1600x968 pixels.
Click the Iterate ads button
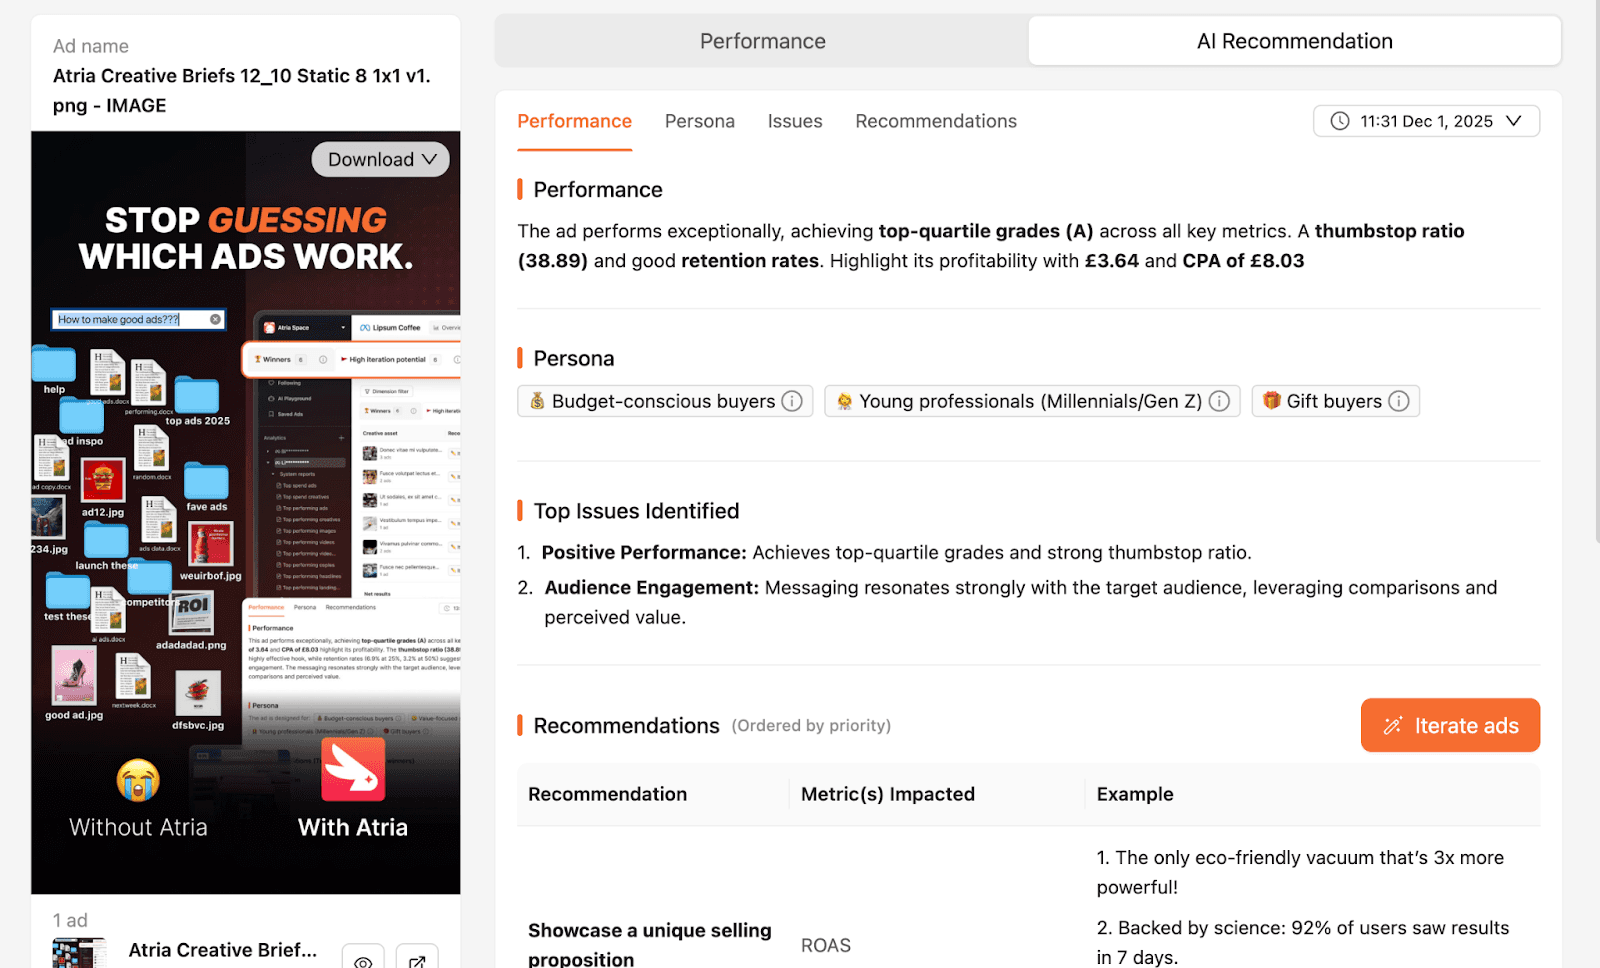1450,725
